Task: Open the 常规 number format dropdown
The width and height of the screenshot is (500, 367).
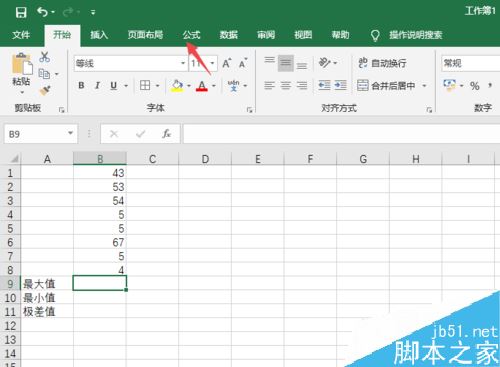Action: click(470, 63)
